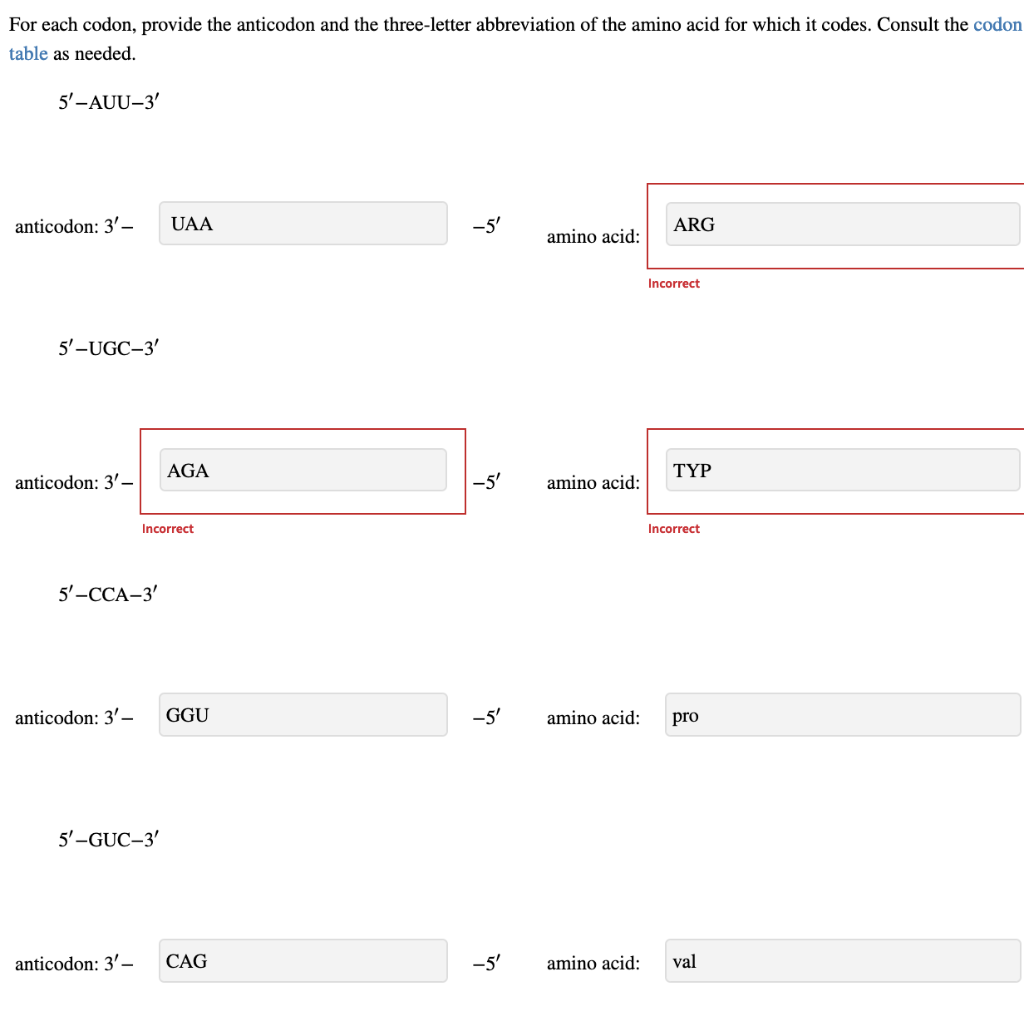Screen dimensions: 1024x1021
Task: Click the anticodon label beside UAA field
Action: tap(73, 226)
